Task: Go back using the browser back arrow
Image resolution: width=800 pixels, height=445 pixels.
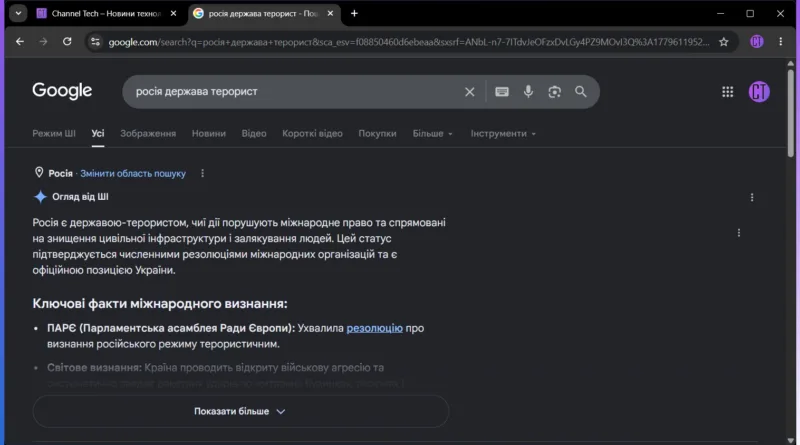Action: 19,42
